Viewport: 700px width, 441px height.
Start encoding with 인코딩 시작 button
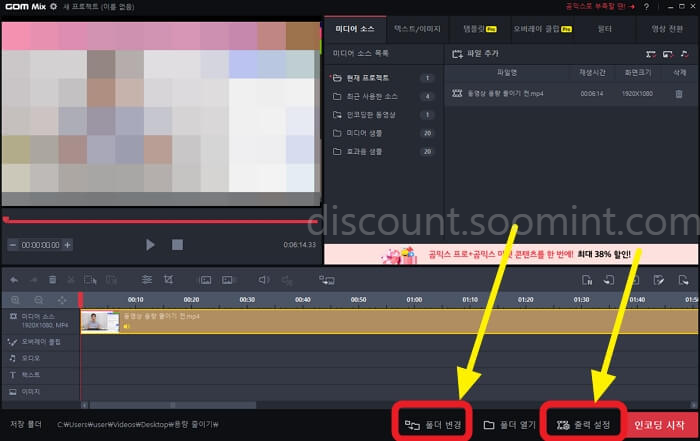coord(660,425)
